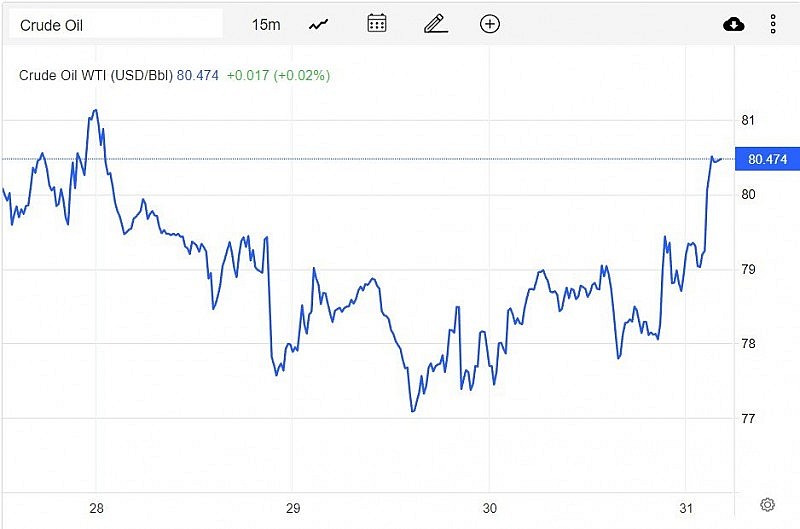
Task: Click the 77 price axis label
Action: tap(748, 418)
